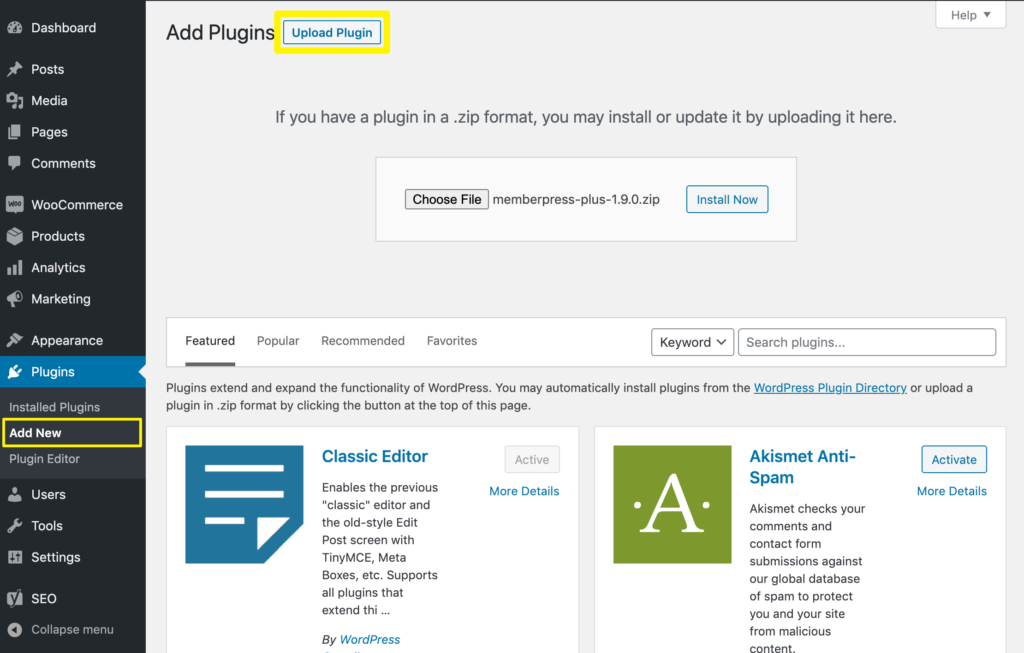Select Installed Plugins submenu
The height and width of the screenshot is (653, 1024).
(55, 407)
